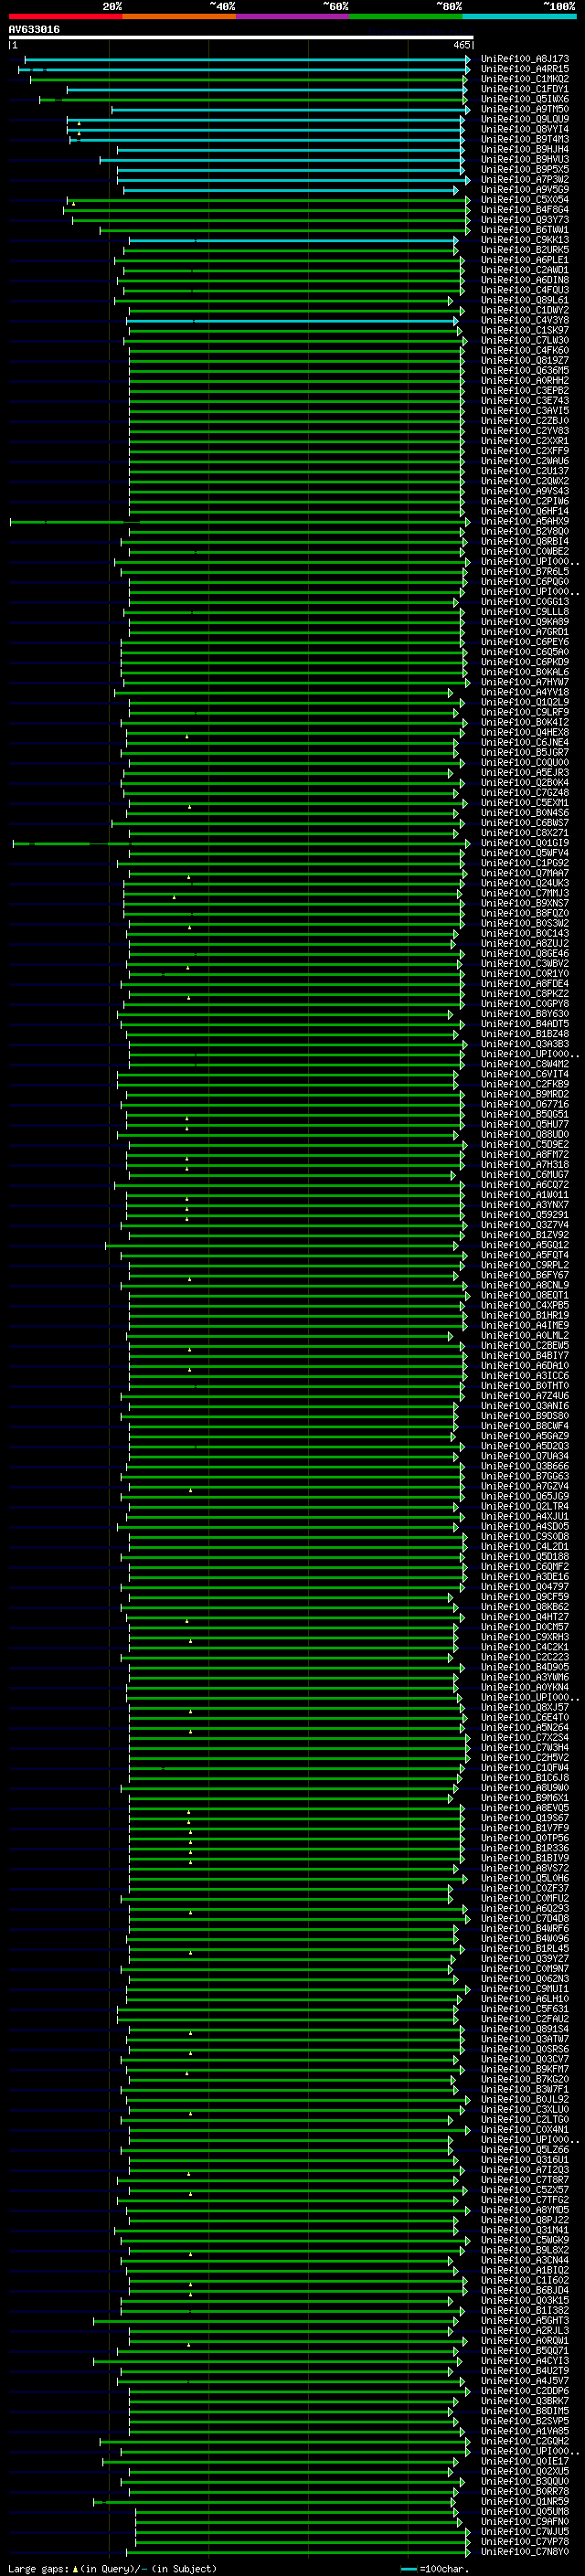The height and width of the screenshot is (2576, 585).
Task: Open hit UniRef100_C1FDY1
Action: click(x=525, y=89)
